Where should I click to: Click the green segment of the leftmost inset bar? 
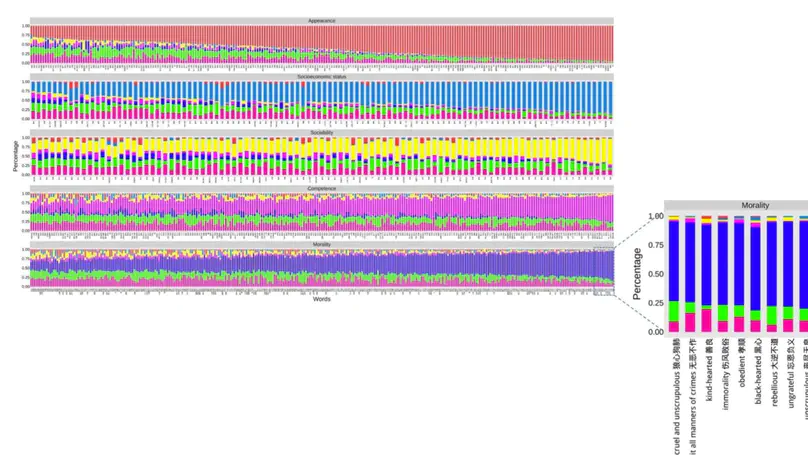(674, 311)
